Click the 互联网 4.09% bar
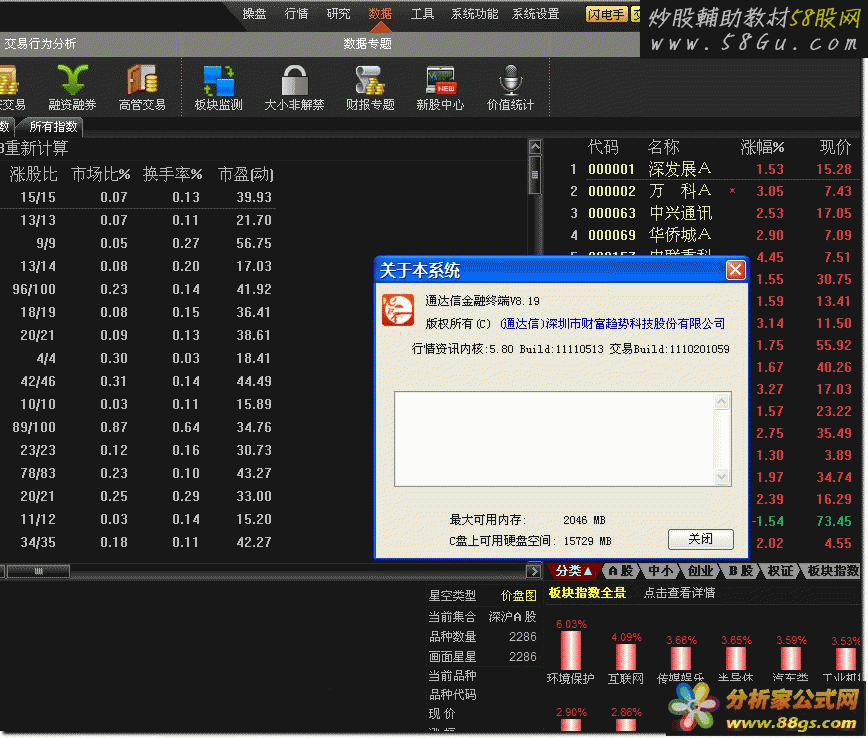Screen dimensions: 868x738 (x=626, y=657)
